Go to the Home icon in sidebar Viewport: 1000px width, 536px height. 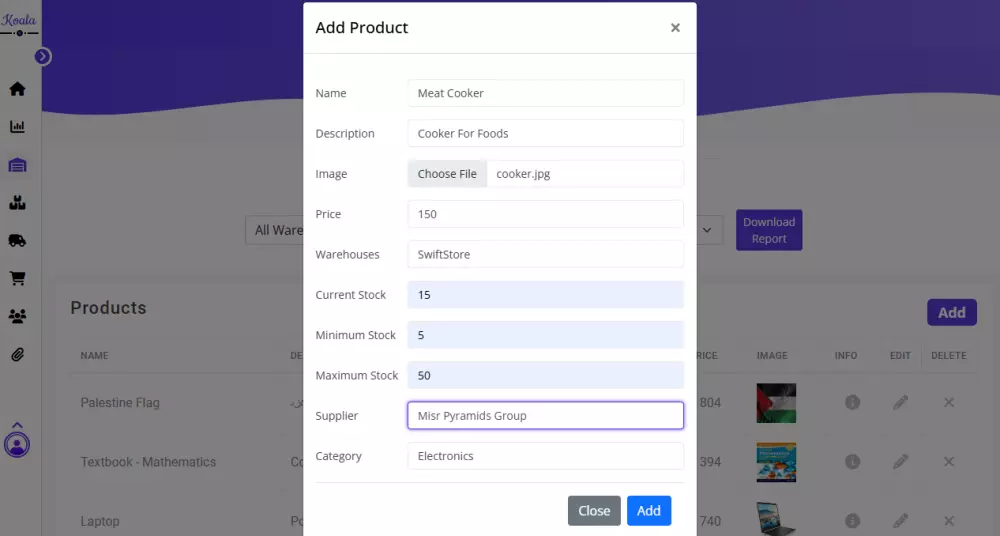click(x=17, y=89)
